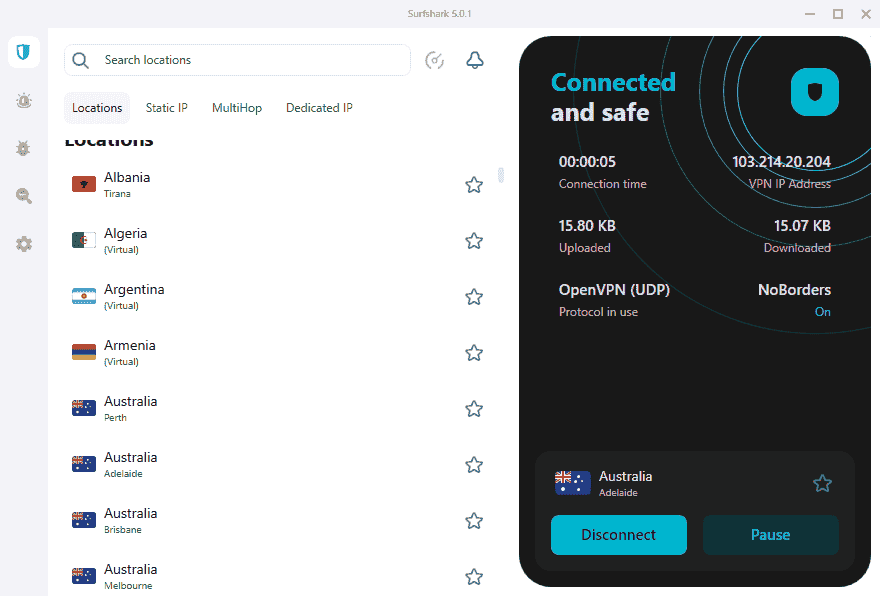Click the Australia Perth flag icon

click(84, 408)
